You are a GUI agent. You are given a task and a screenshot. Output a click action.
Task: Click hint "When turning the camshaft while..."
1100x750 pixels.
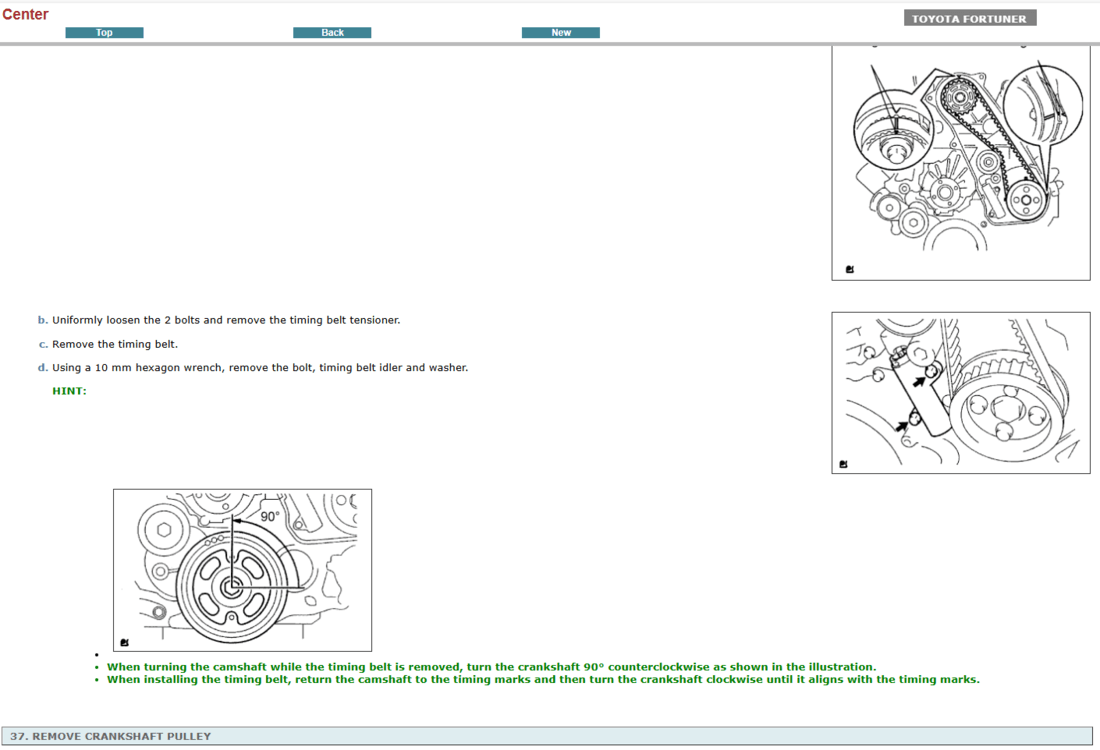point(491,667)
